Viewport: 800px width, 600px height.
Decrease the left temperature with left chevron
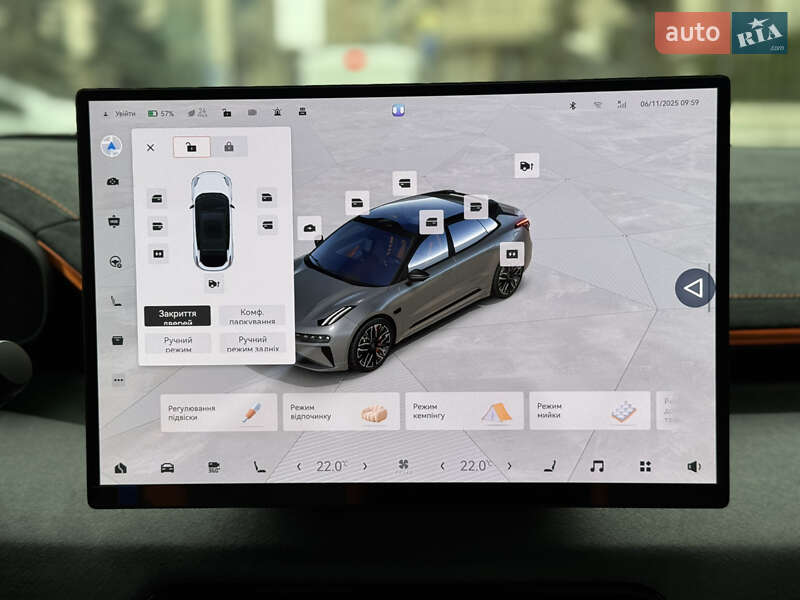(298, 466)
